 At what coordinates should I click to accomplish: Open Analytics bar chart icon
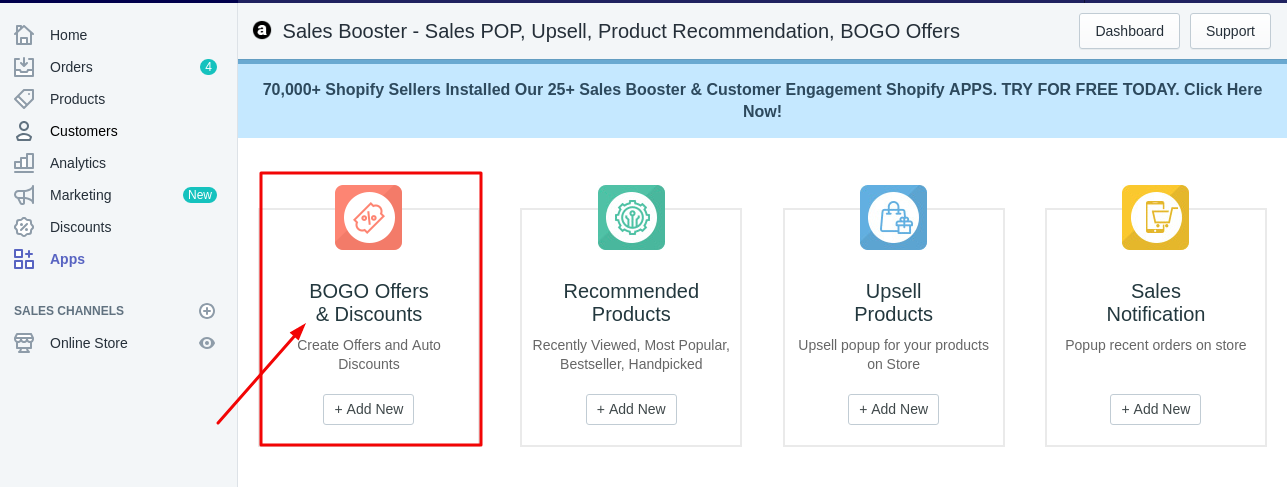click(24, 163)
